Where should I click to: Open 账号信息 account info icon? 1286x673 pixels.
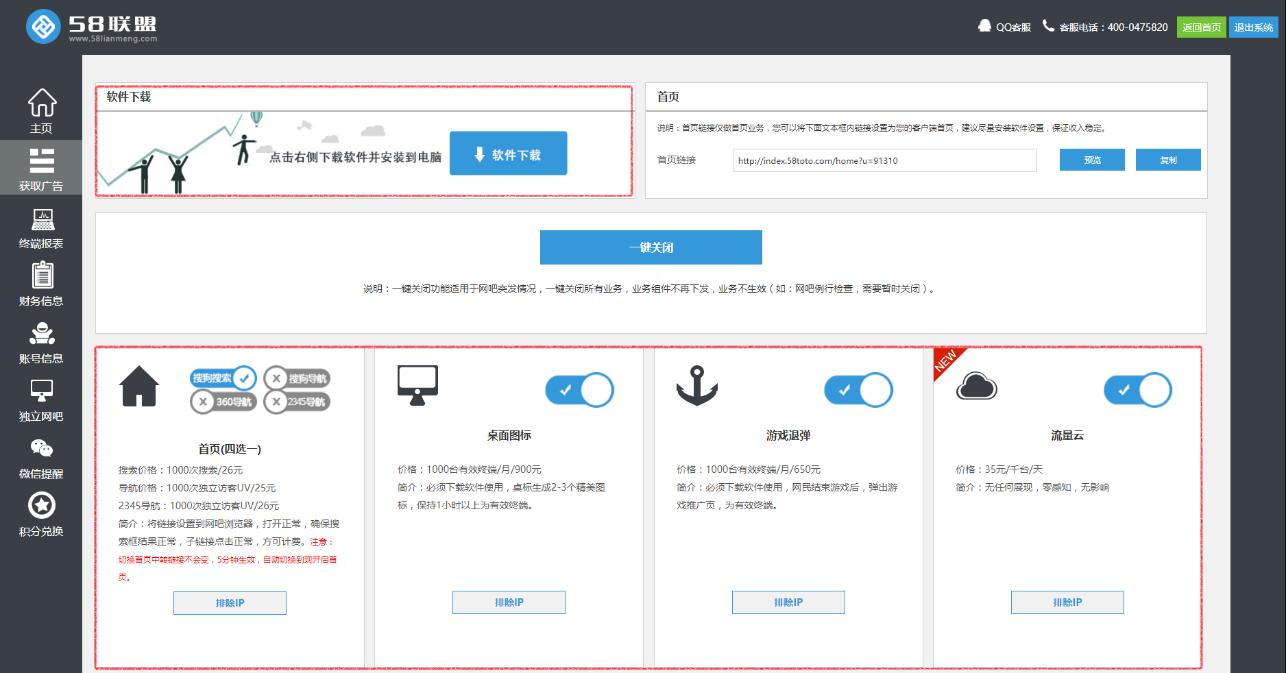[41, 334]
